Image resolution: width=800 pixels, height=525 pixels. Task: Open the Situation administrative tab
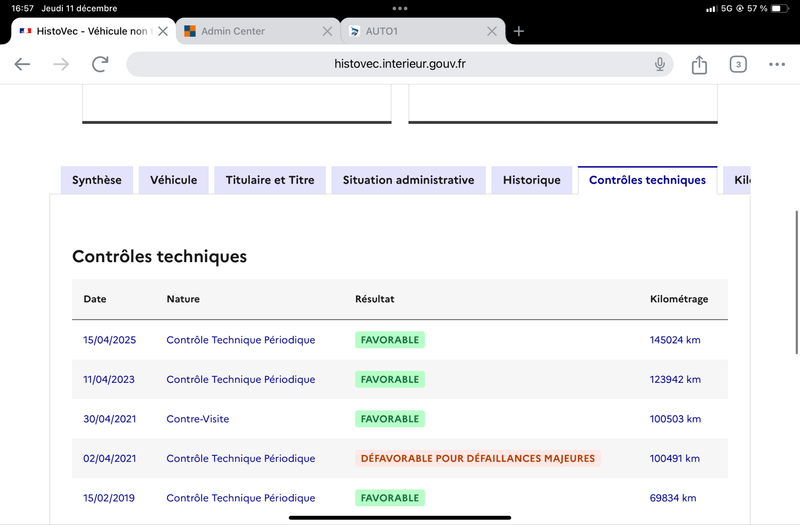(x=408, y=180)
